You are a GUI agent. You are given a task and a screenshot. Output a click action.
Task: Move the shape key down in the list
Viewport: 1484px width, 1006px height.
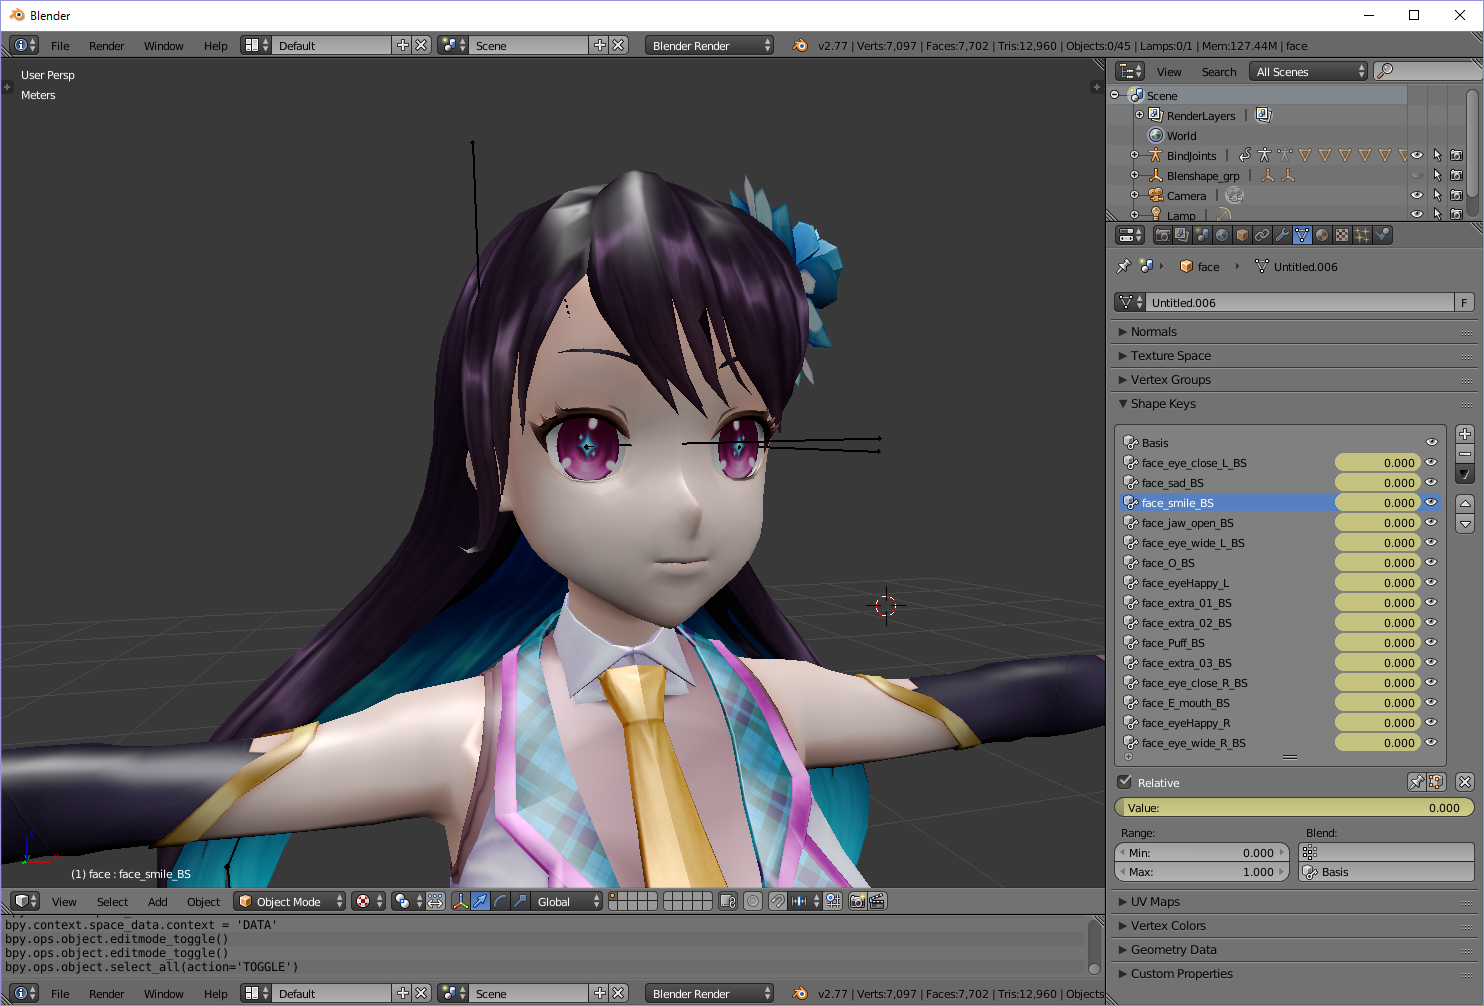pyautogui.click(x=1465, y=524)
